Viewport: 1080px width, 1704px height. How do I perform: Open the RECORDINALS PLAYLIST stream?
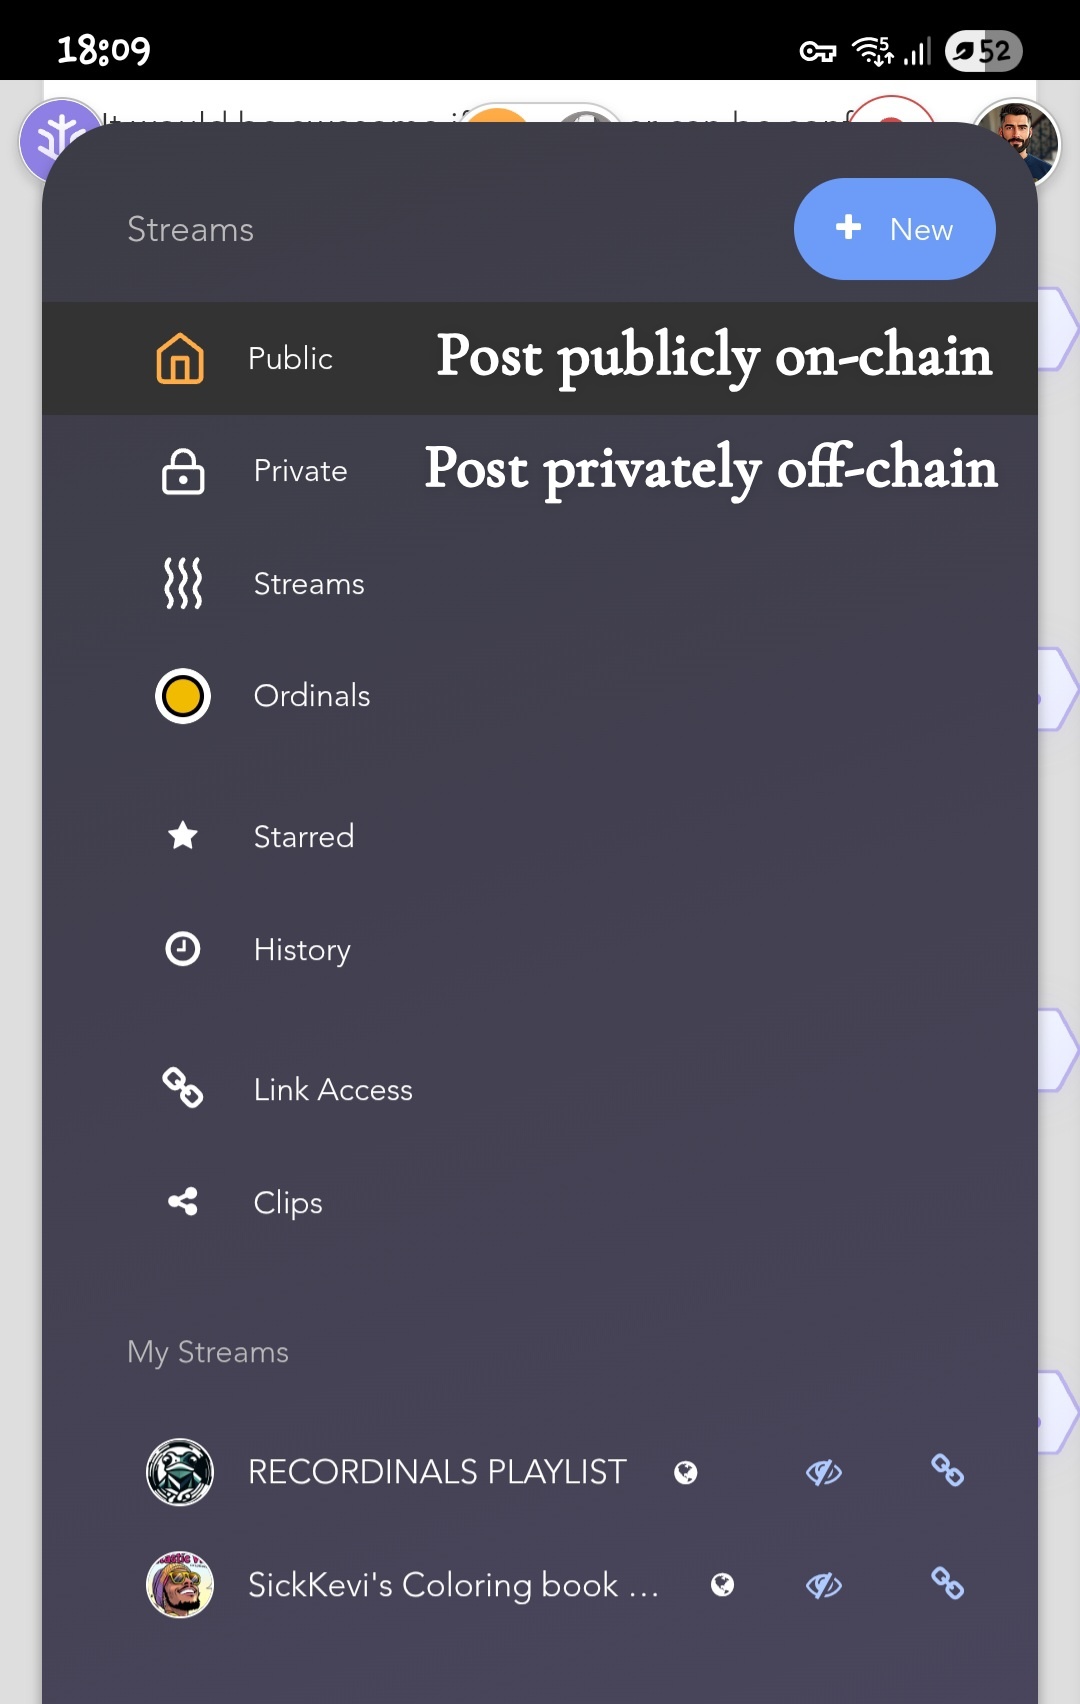437,1472
